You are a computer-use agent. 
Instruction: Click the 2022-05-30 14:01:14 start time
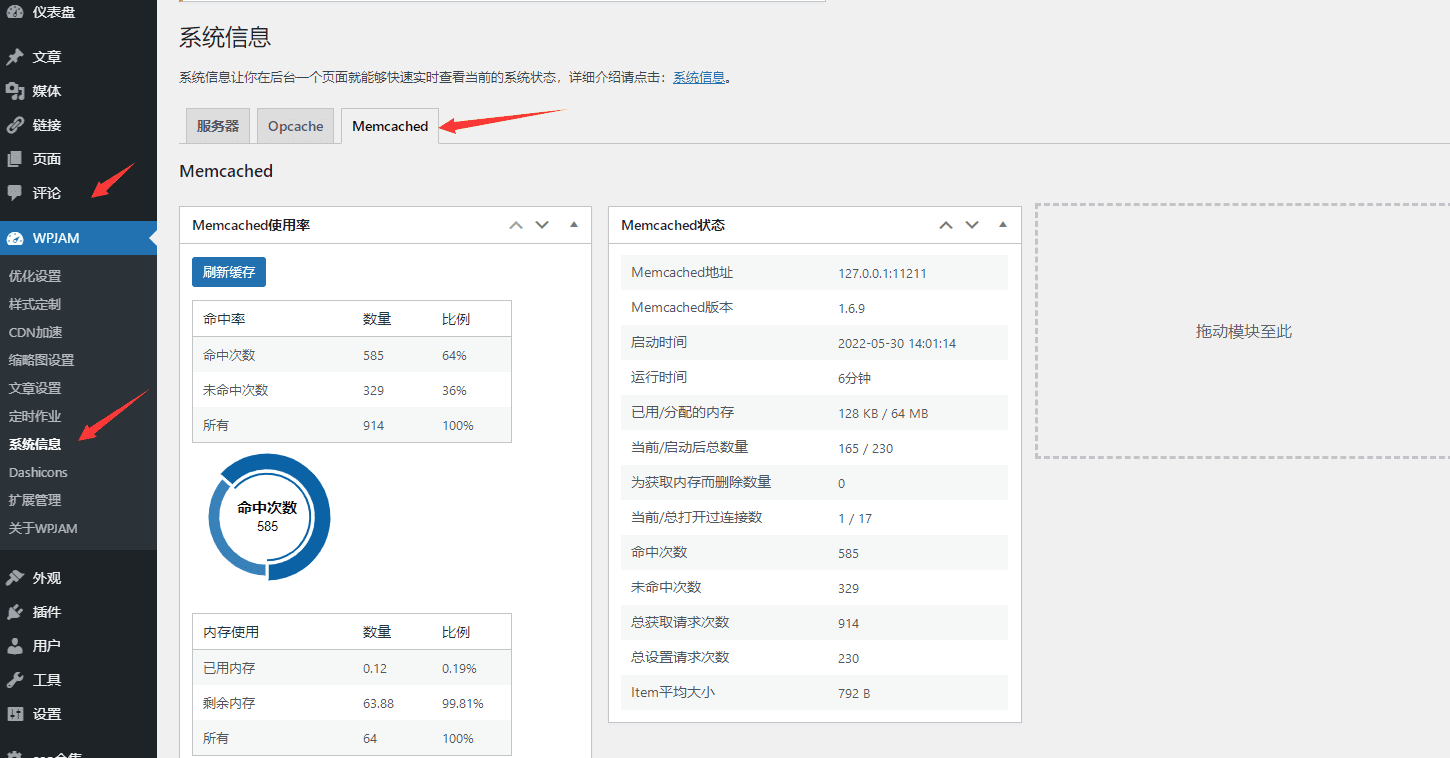pyautogui.click(x=897, y=343)
